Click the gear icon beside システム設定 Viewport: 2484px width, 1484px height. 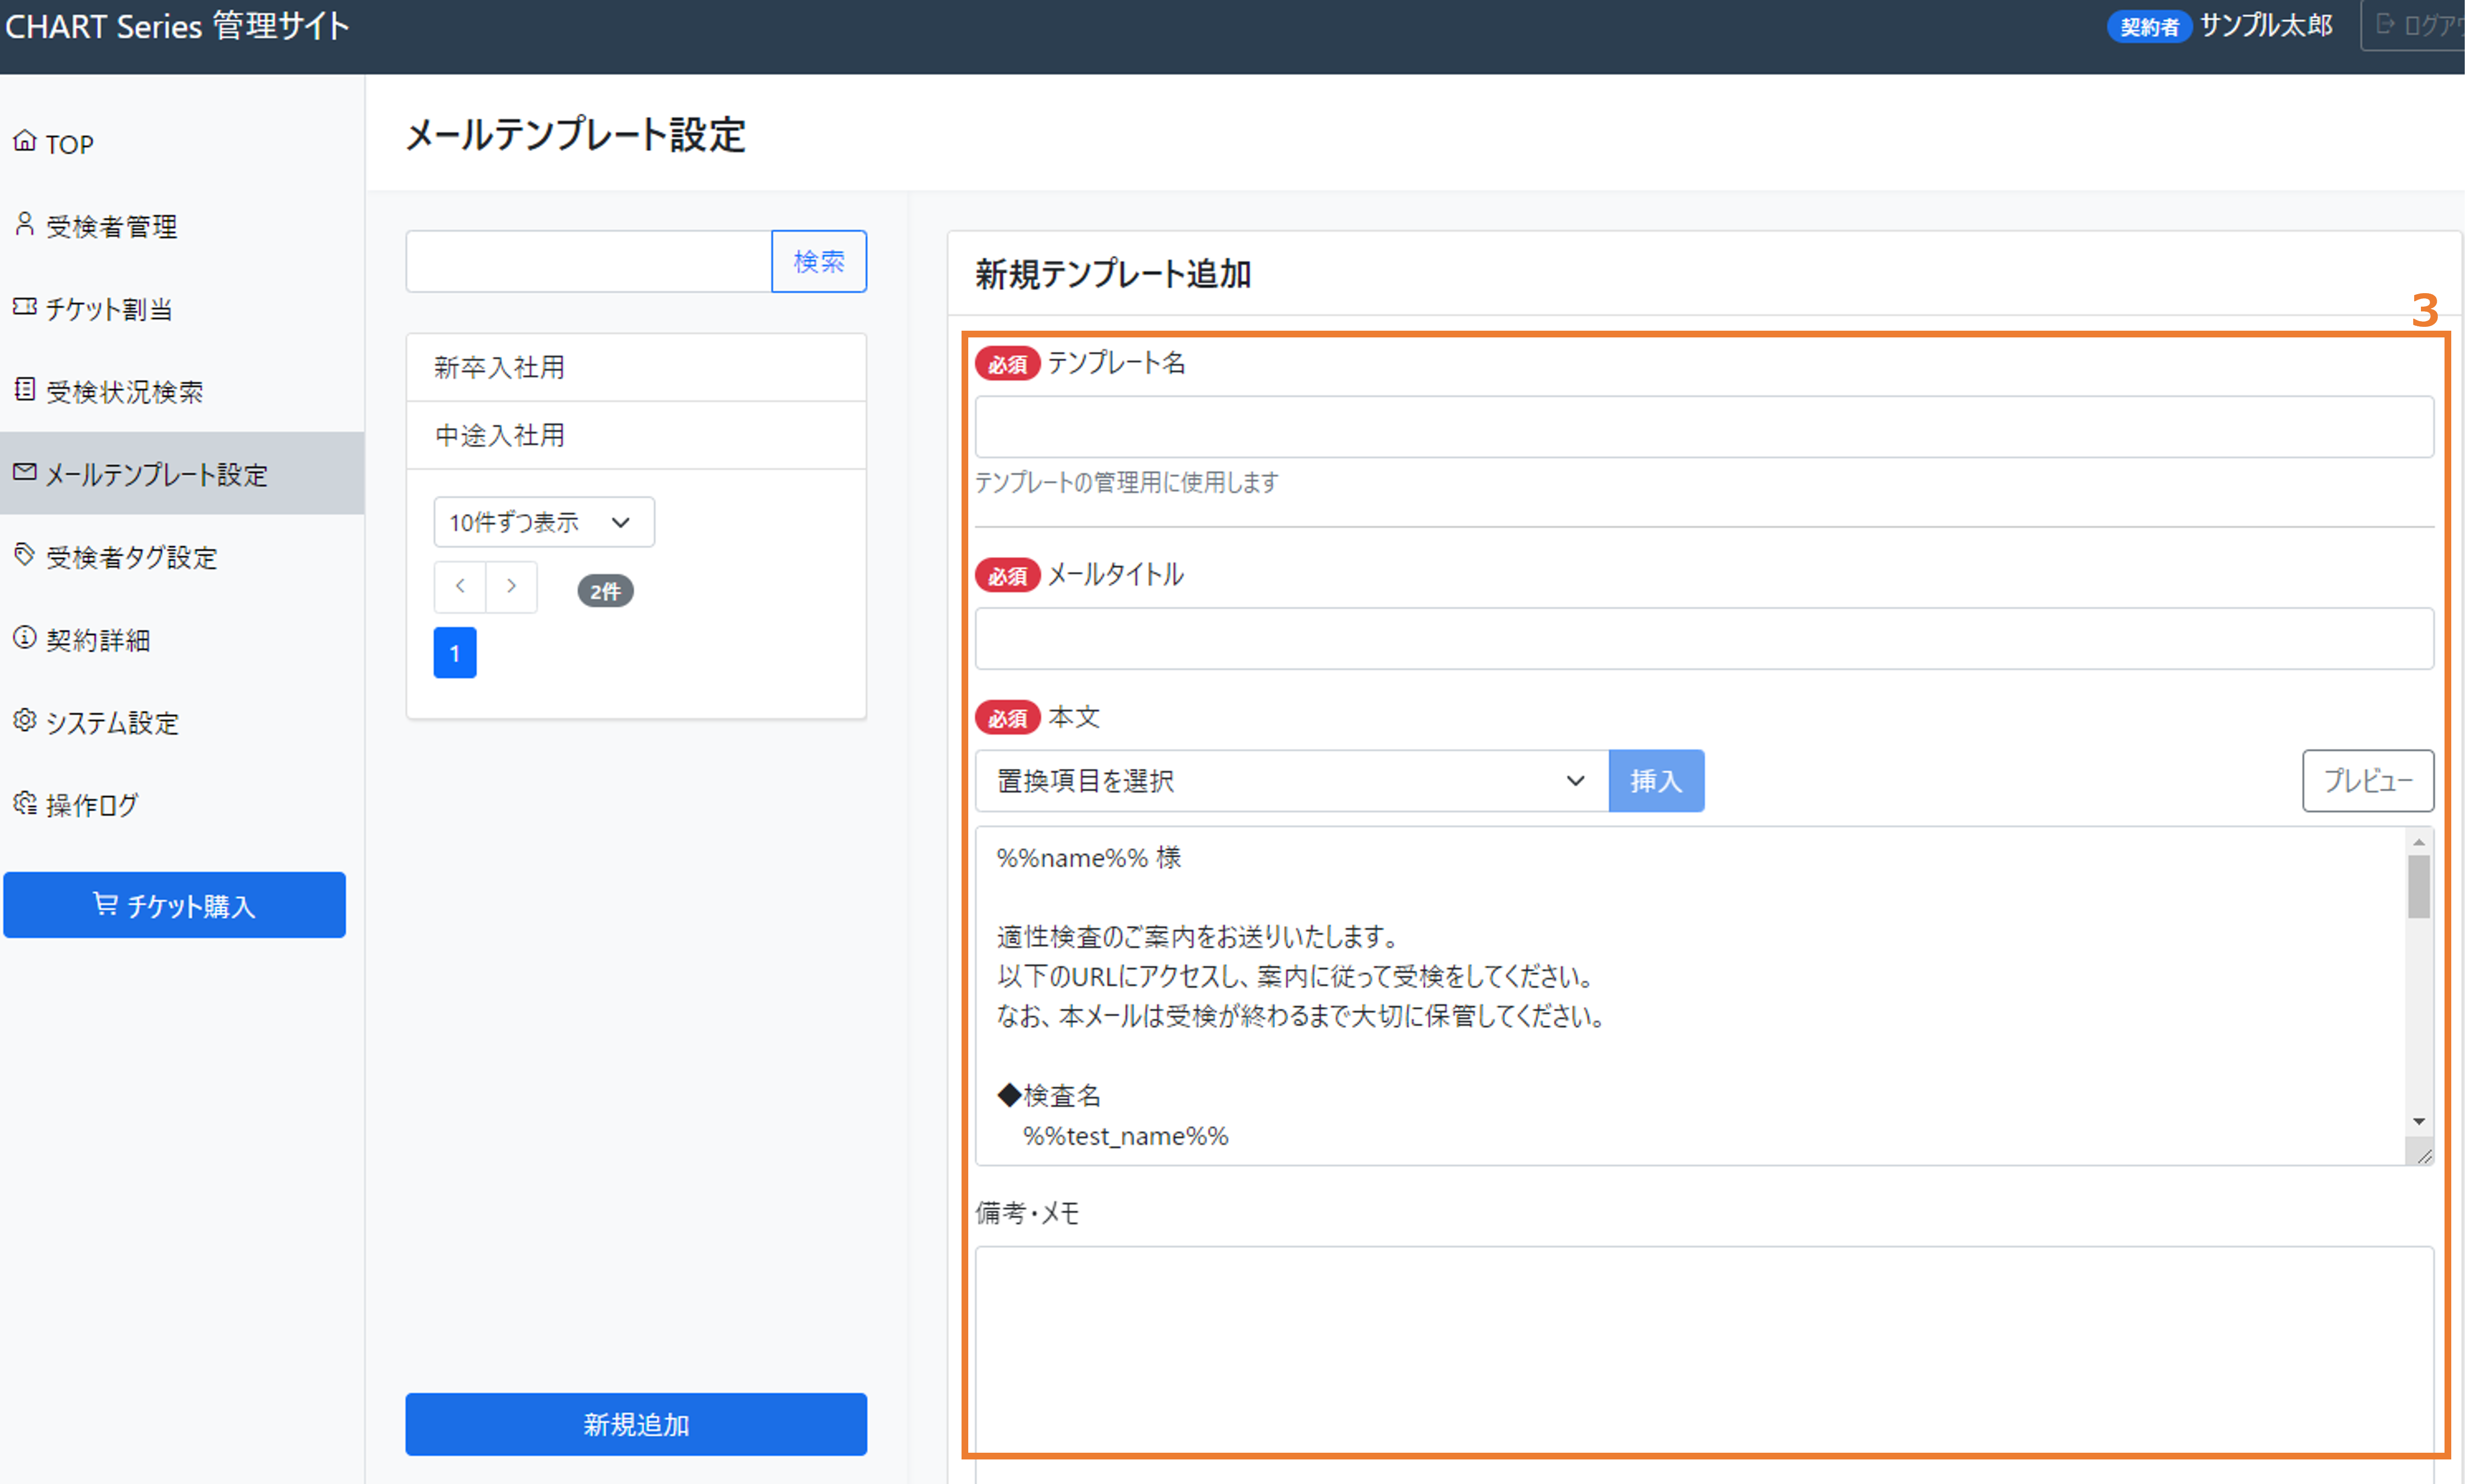(25, 721)
